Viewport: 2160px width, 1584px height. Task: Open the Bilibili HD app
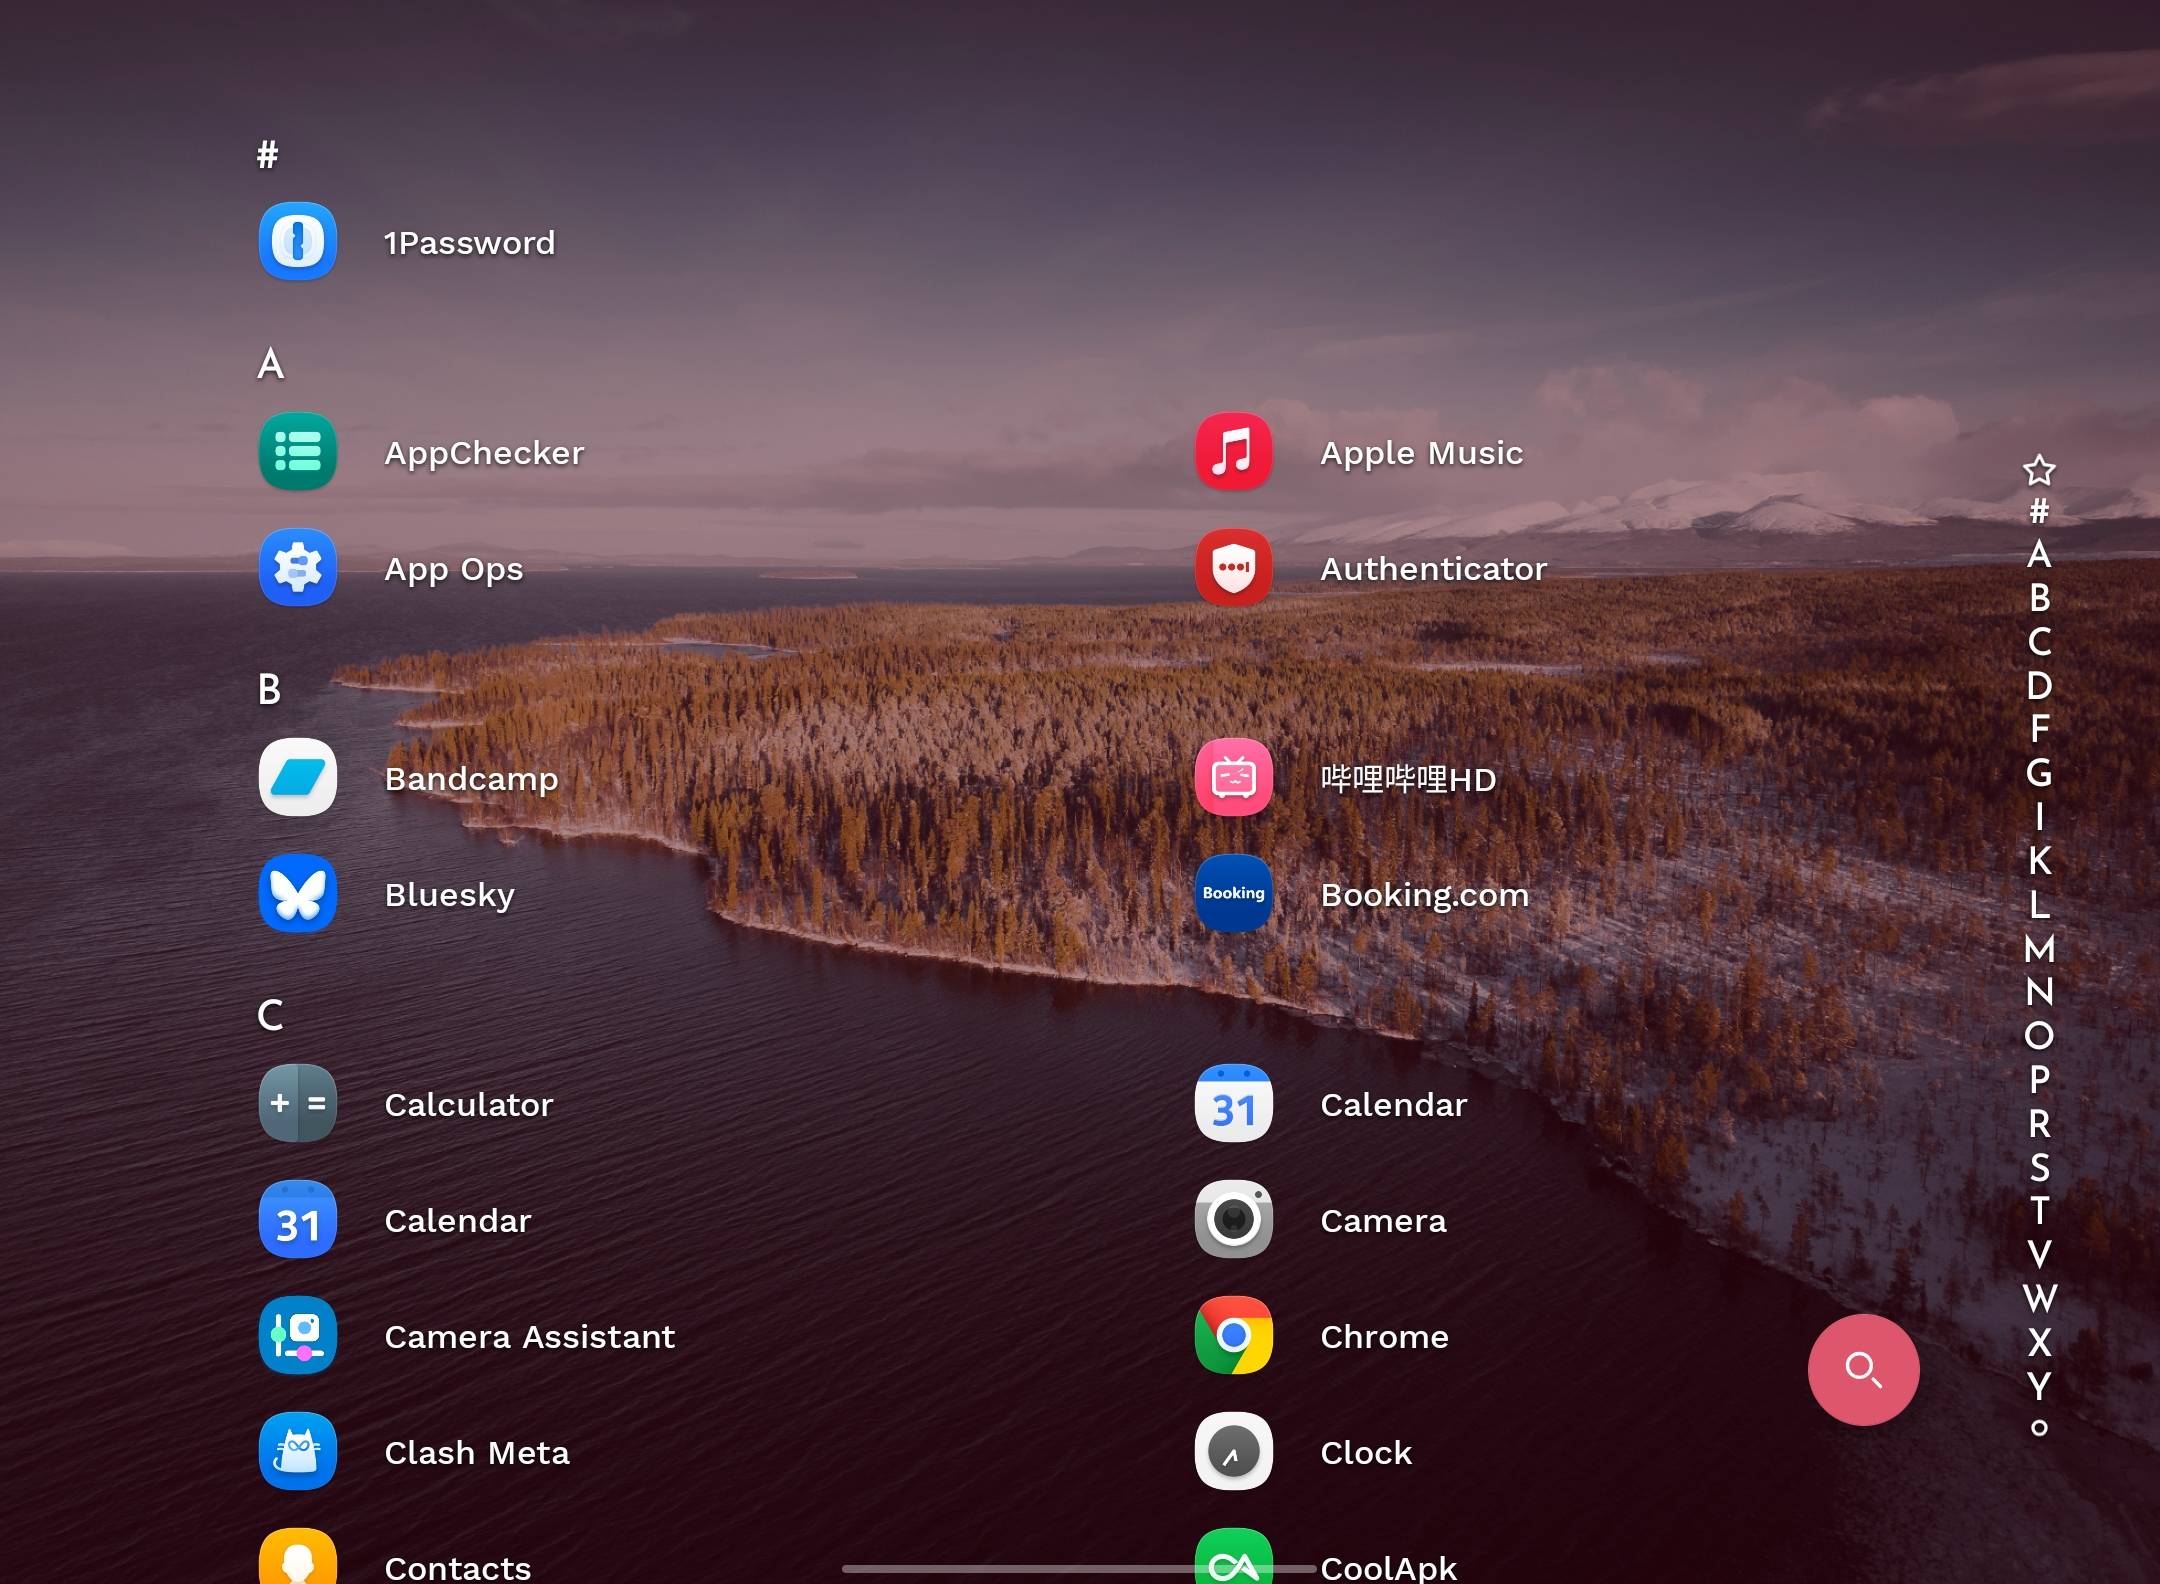[x=1233, y=778]
